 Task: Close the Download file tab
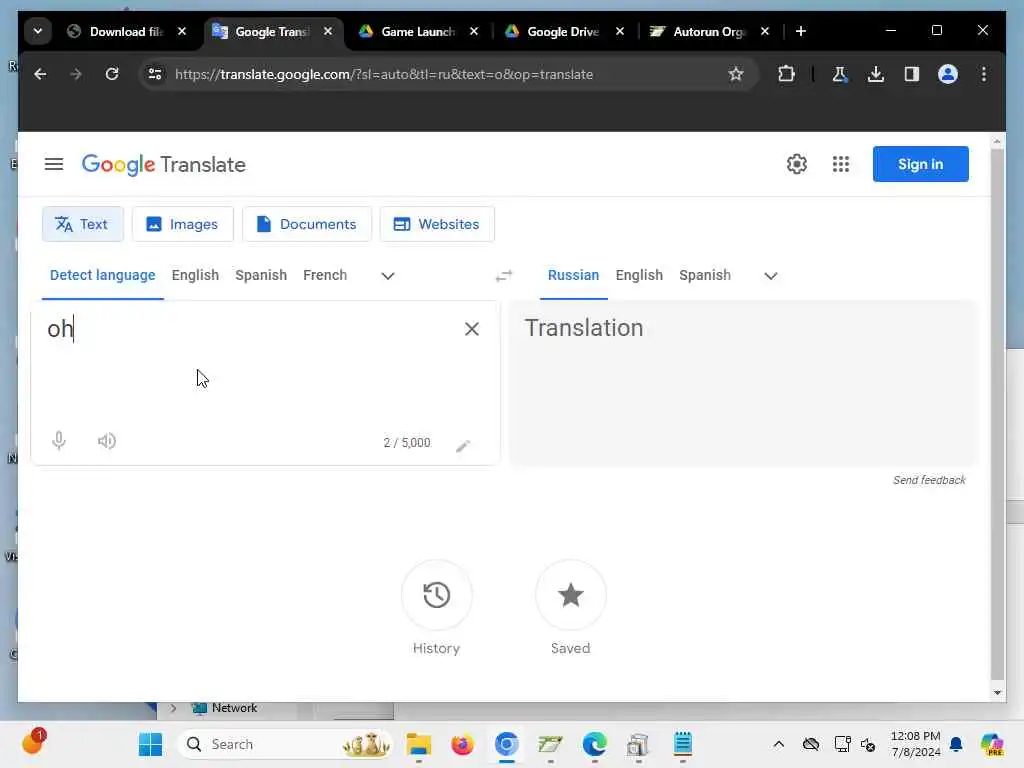pos(182,31)
